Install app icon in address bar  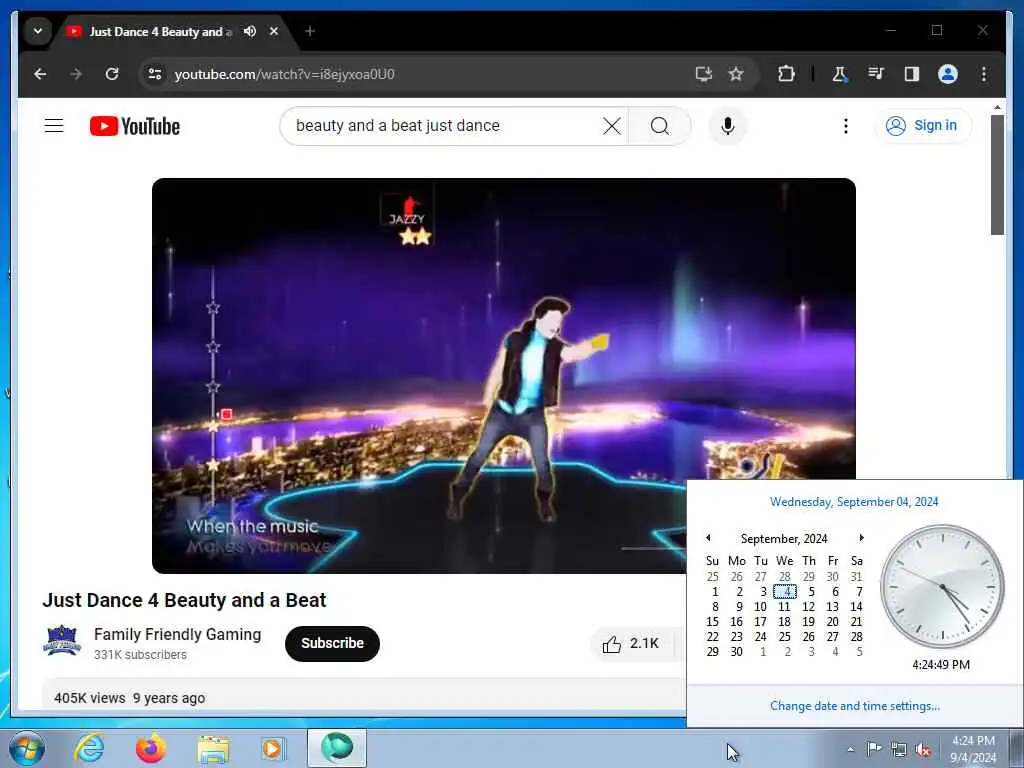coord(703,74)
